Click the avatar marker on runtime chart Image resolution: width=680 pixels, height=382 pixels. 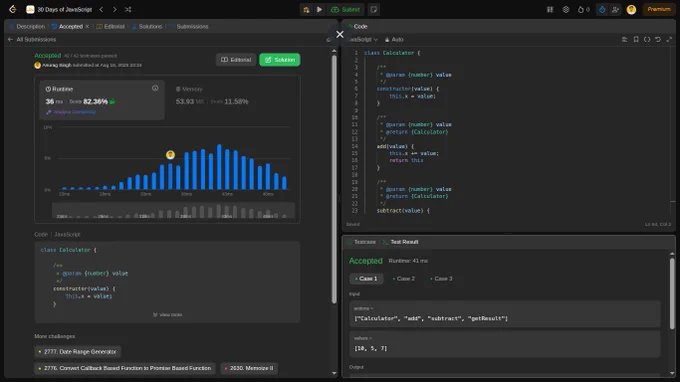170,155
